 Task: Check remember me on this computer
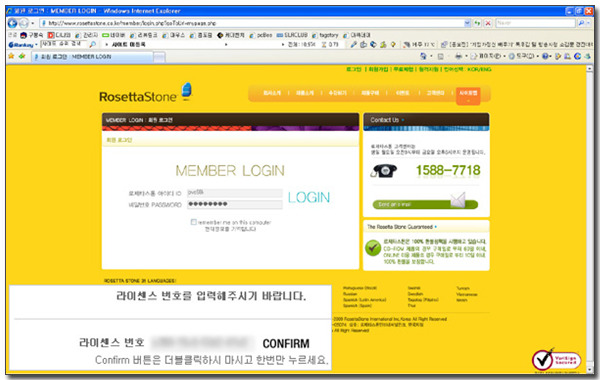(194, 222)
